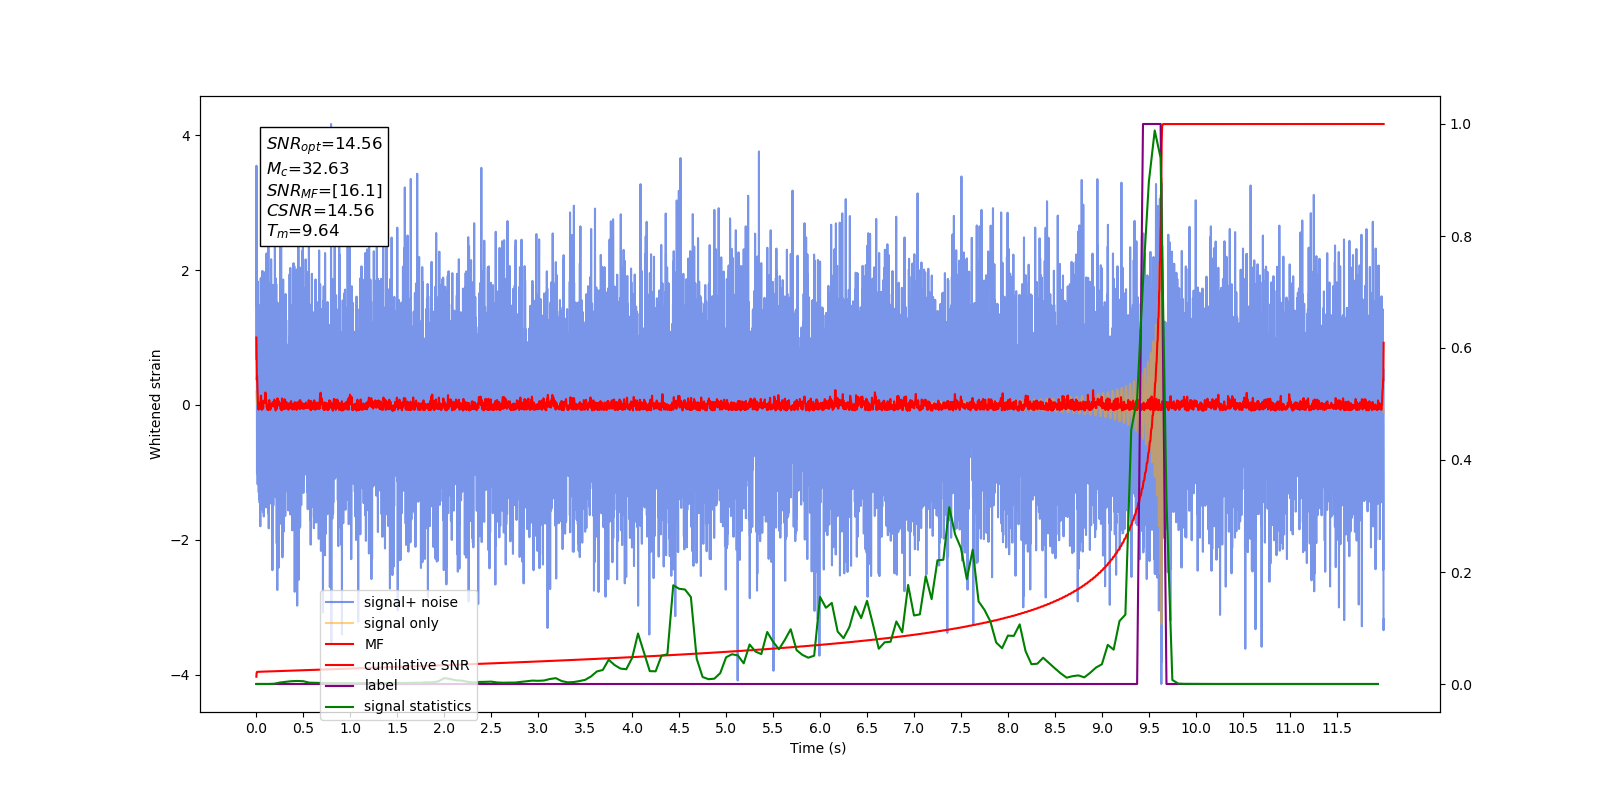Click the 0.8 tick on right axis
Image resolution: width=1600 pixels, height=800 pixels.
tap(1461, 237)
